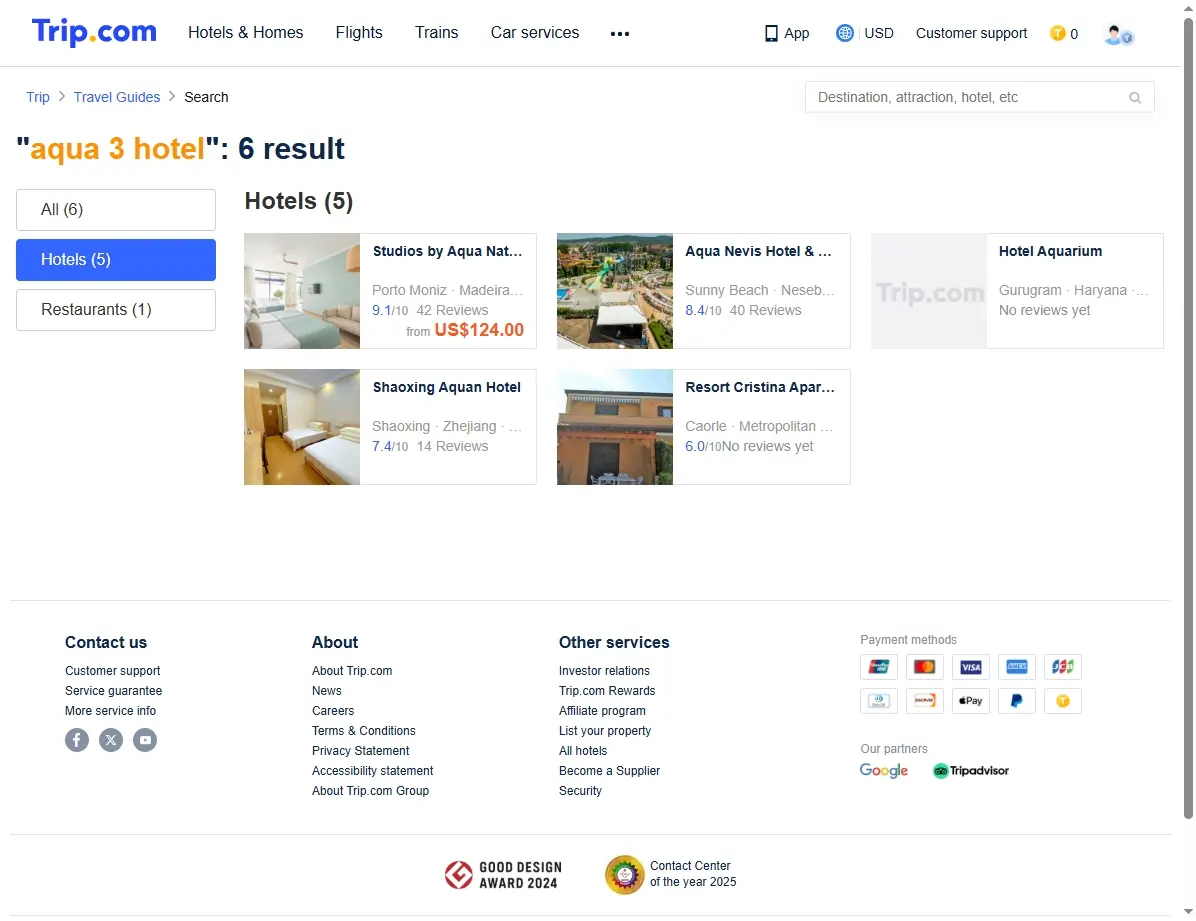The width and height of the screenshot is (1196, 921).
Task: Open the Car services menu
Action: click(535, 33)
